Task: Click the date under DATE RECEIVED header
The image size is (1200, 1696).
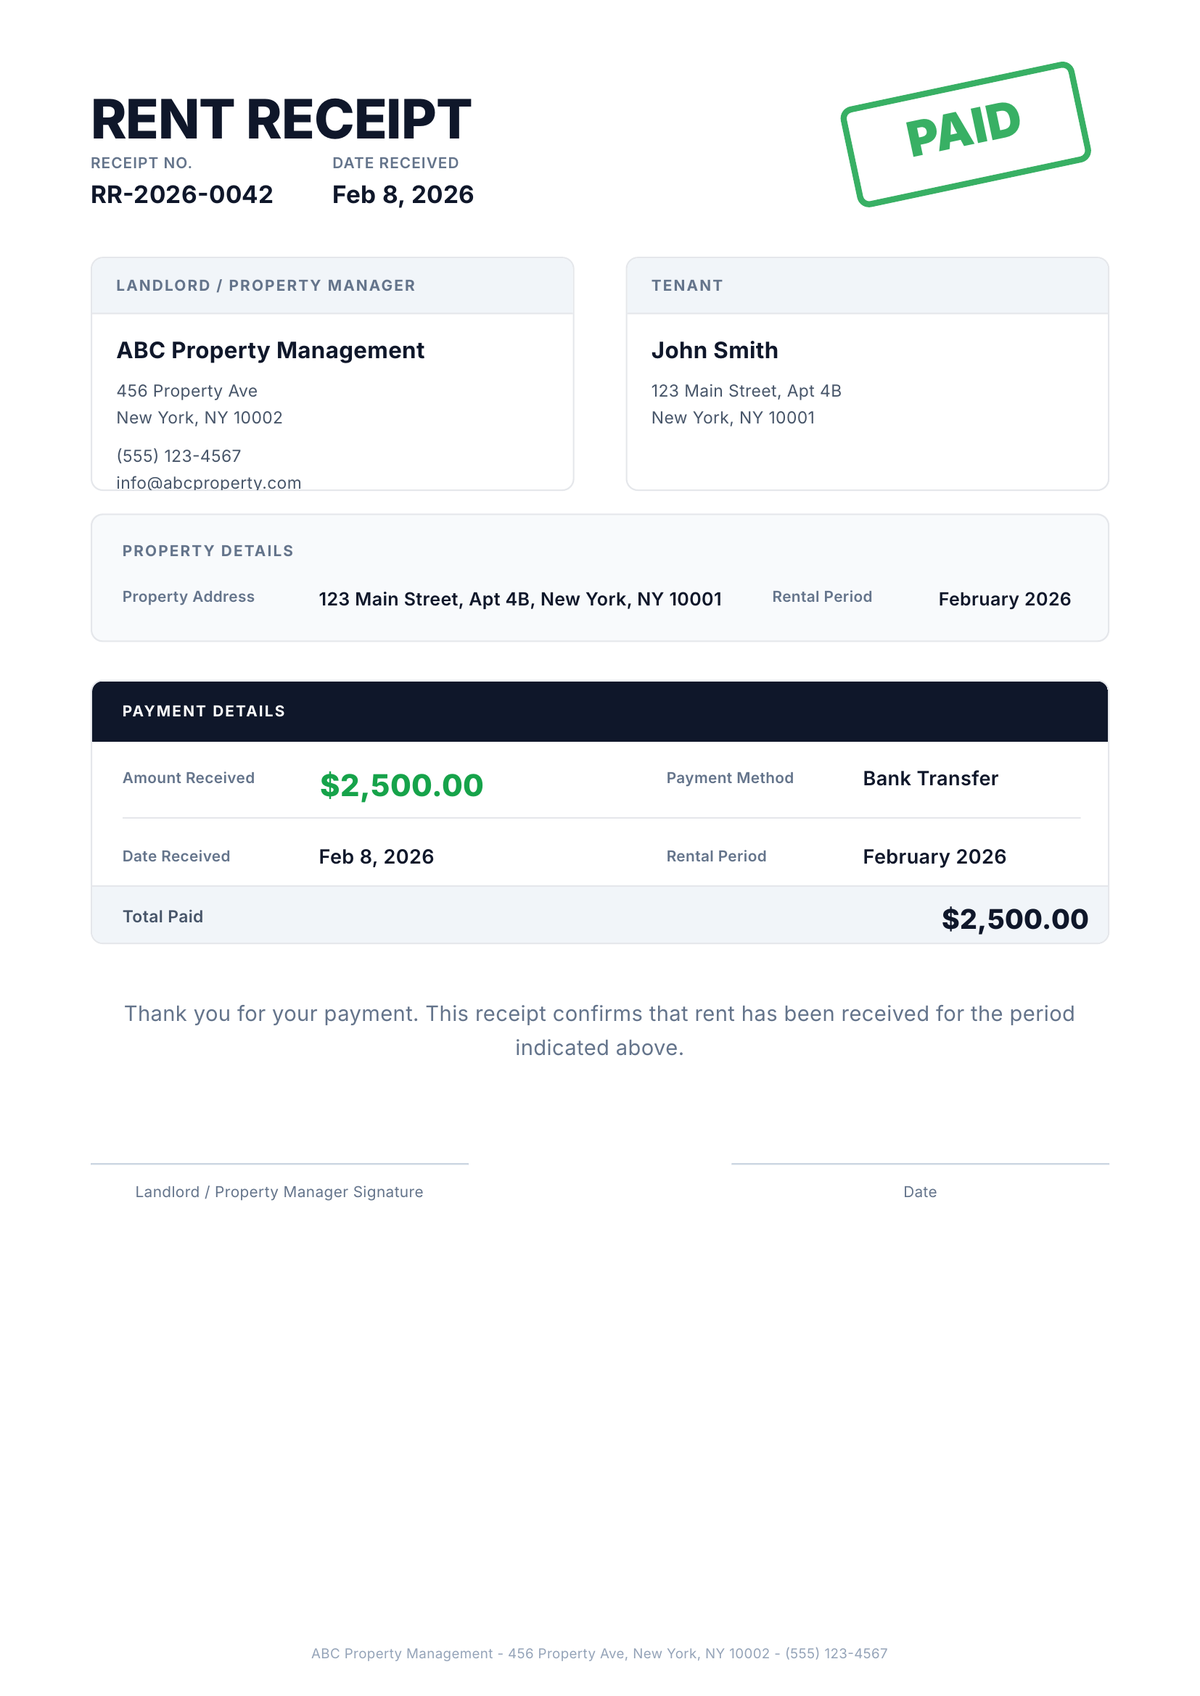Action: coord(403,194)
